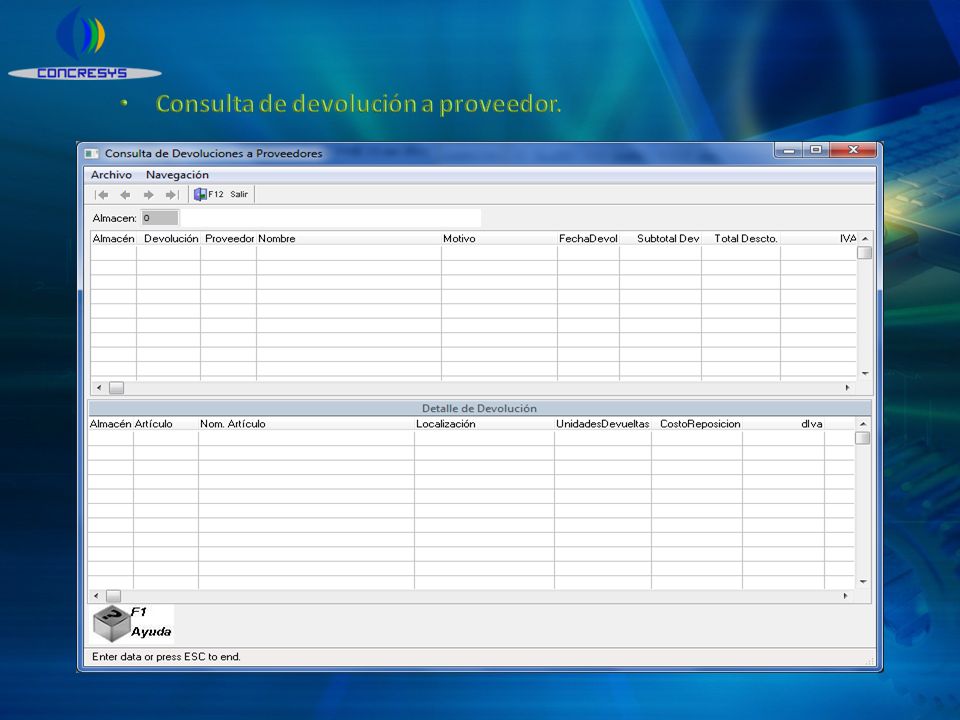The image size is (960, 720).
Task: Open the Archivo menu
Action: click(111, 175)
